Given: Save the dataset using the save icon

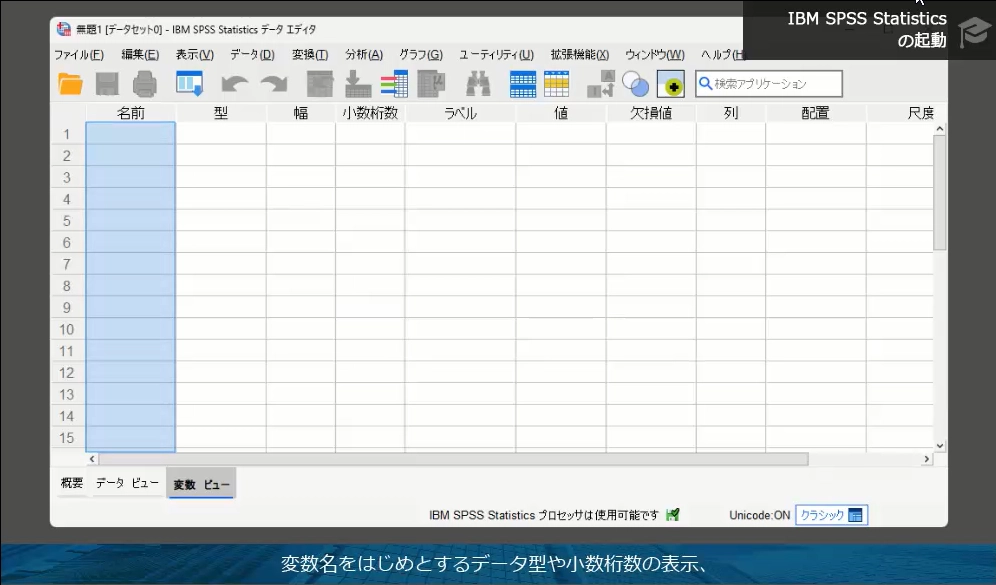Looking at the screenshot, I should click(x=107, y=84).
